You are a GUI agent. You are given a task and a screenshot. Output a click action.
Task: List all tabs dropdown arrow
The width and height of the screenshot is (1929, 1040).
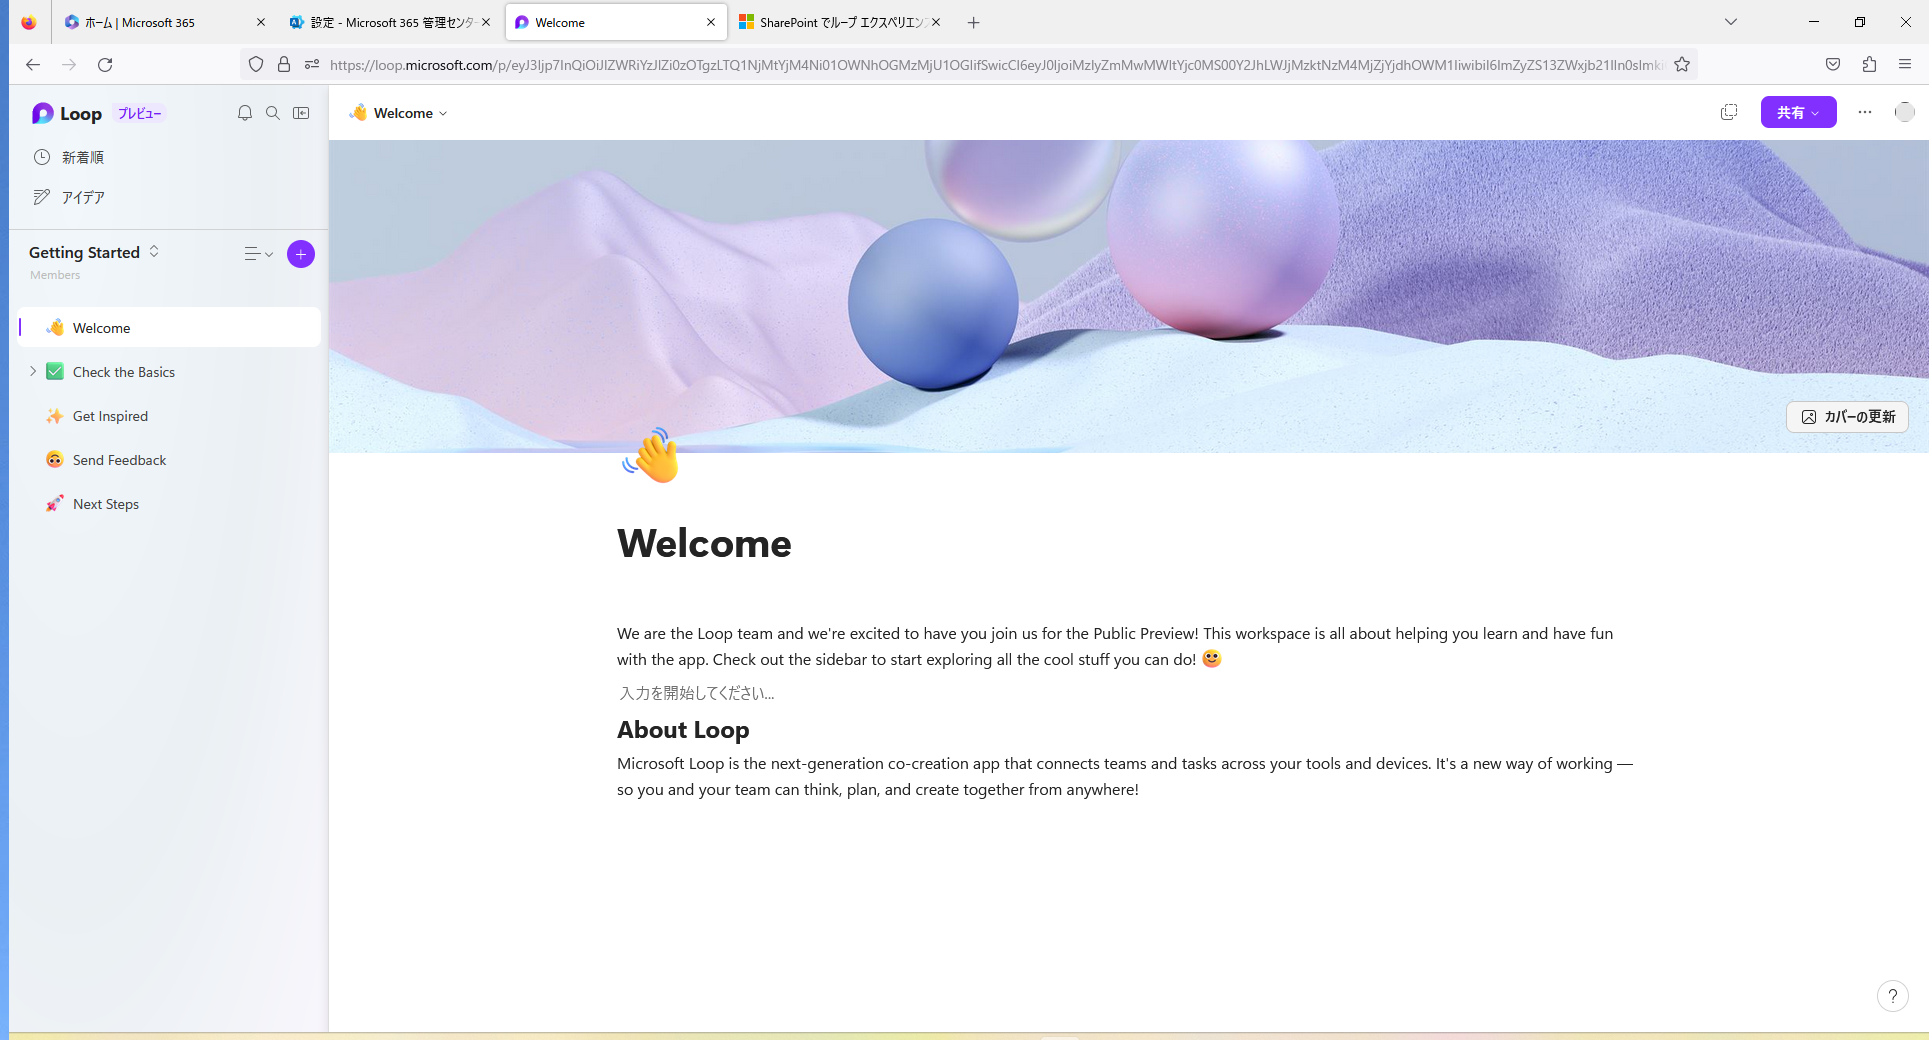[1731, 22]
